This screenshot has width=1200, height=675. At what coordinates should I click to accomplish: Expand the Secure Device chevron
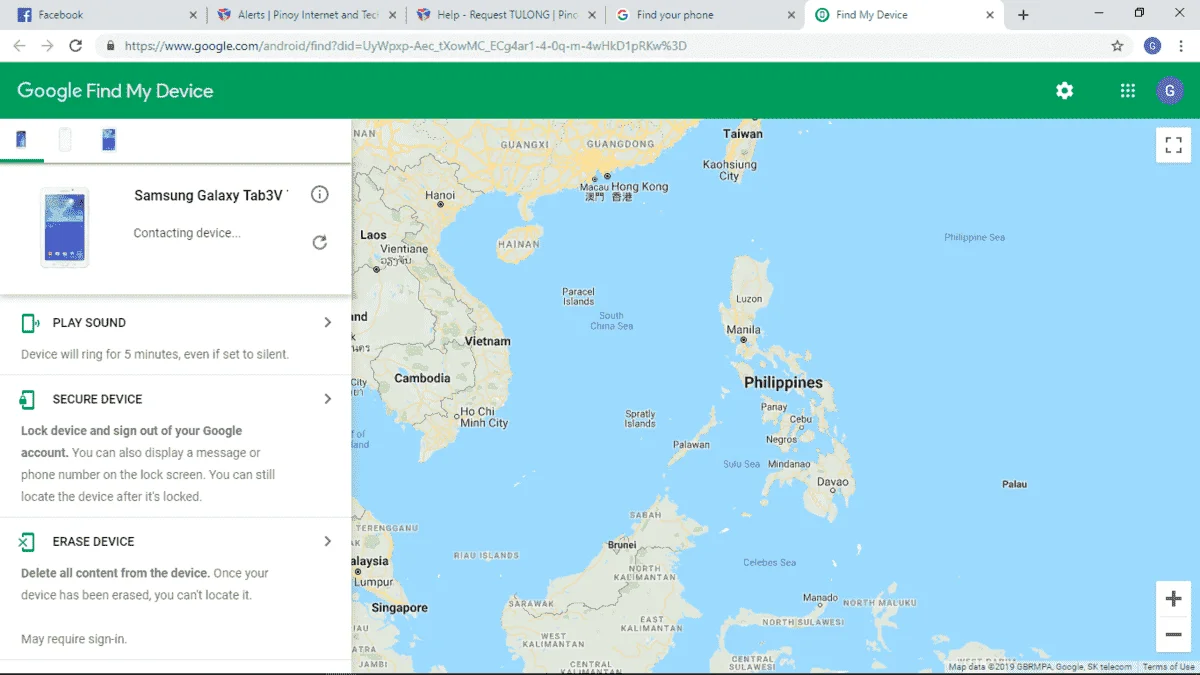point(327,398)
